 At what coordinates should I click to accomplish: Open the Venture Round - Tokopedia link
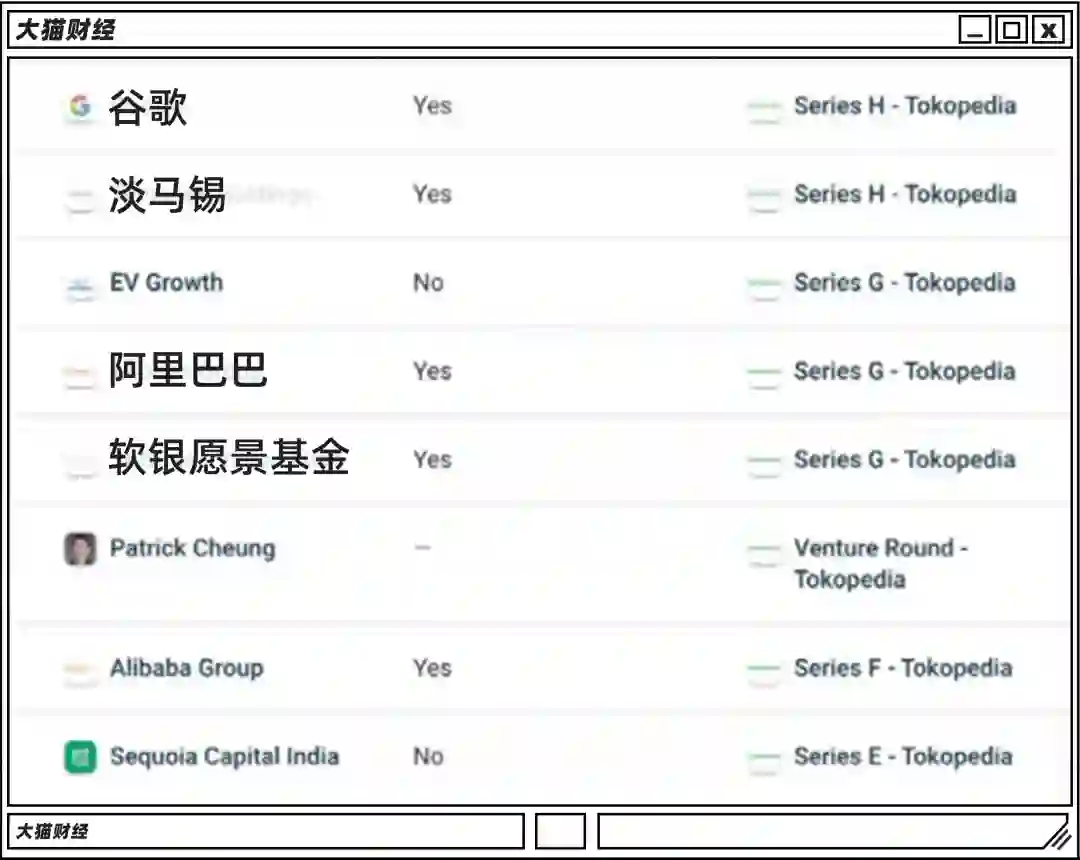point(882,563)
